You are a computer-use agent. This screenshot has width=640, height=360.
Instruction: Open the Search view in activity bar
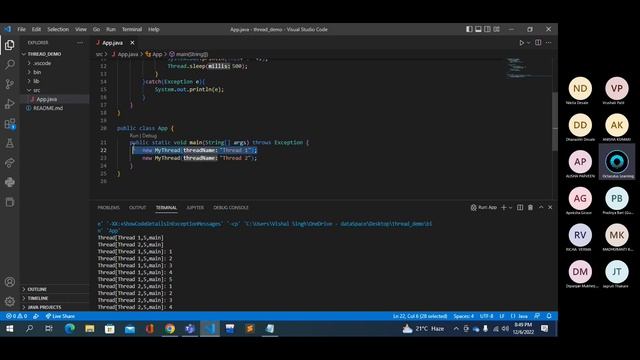pyautogui.click(x=10, y=64)
